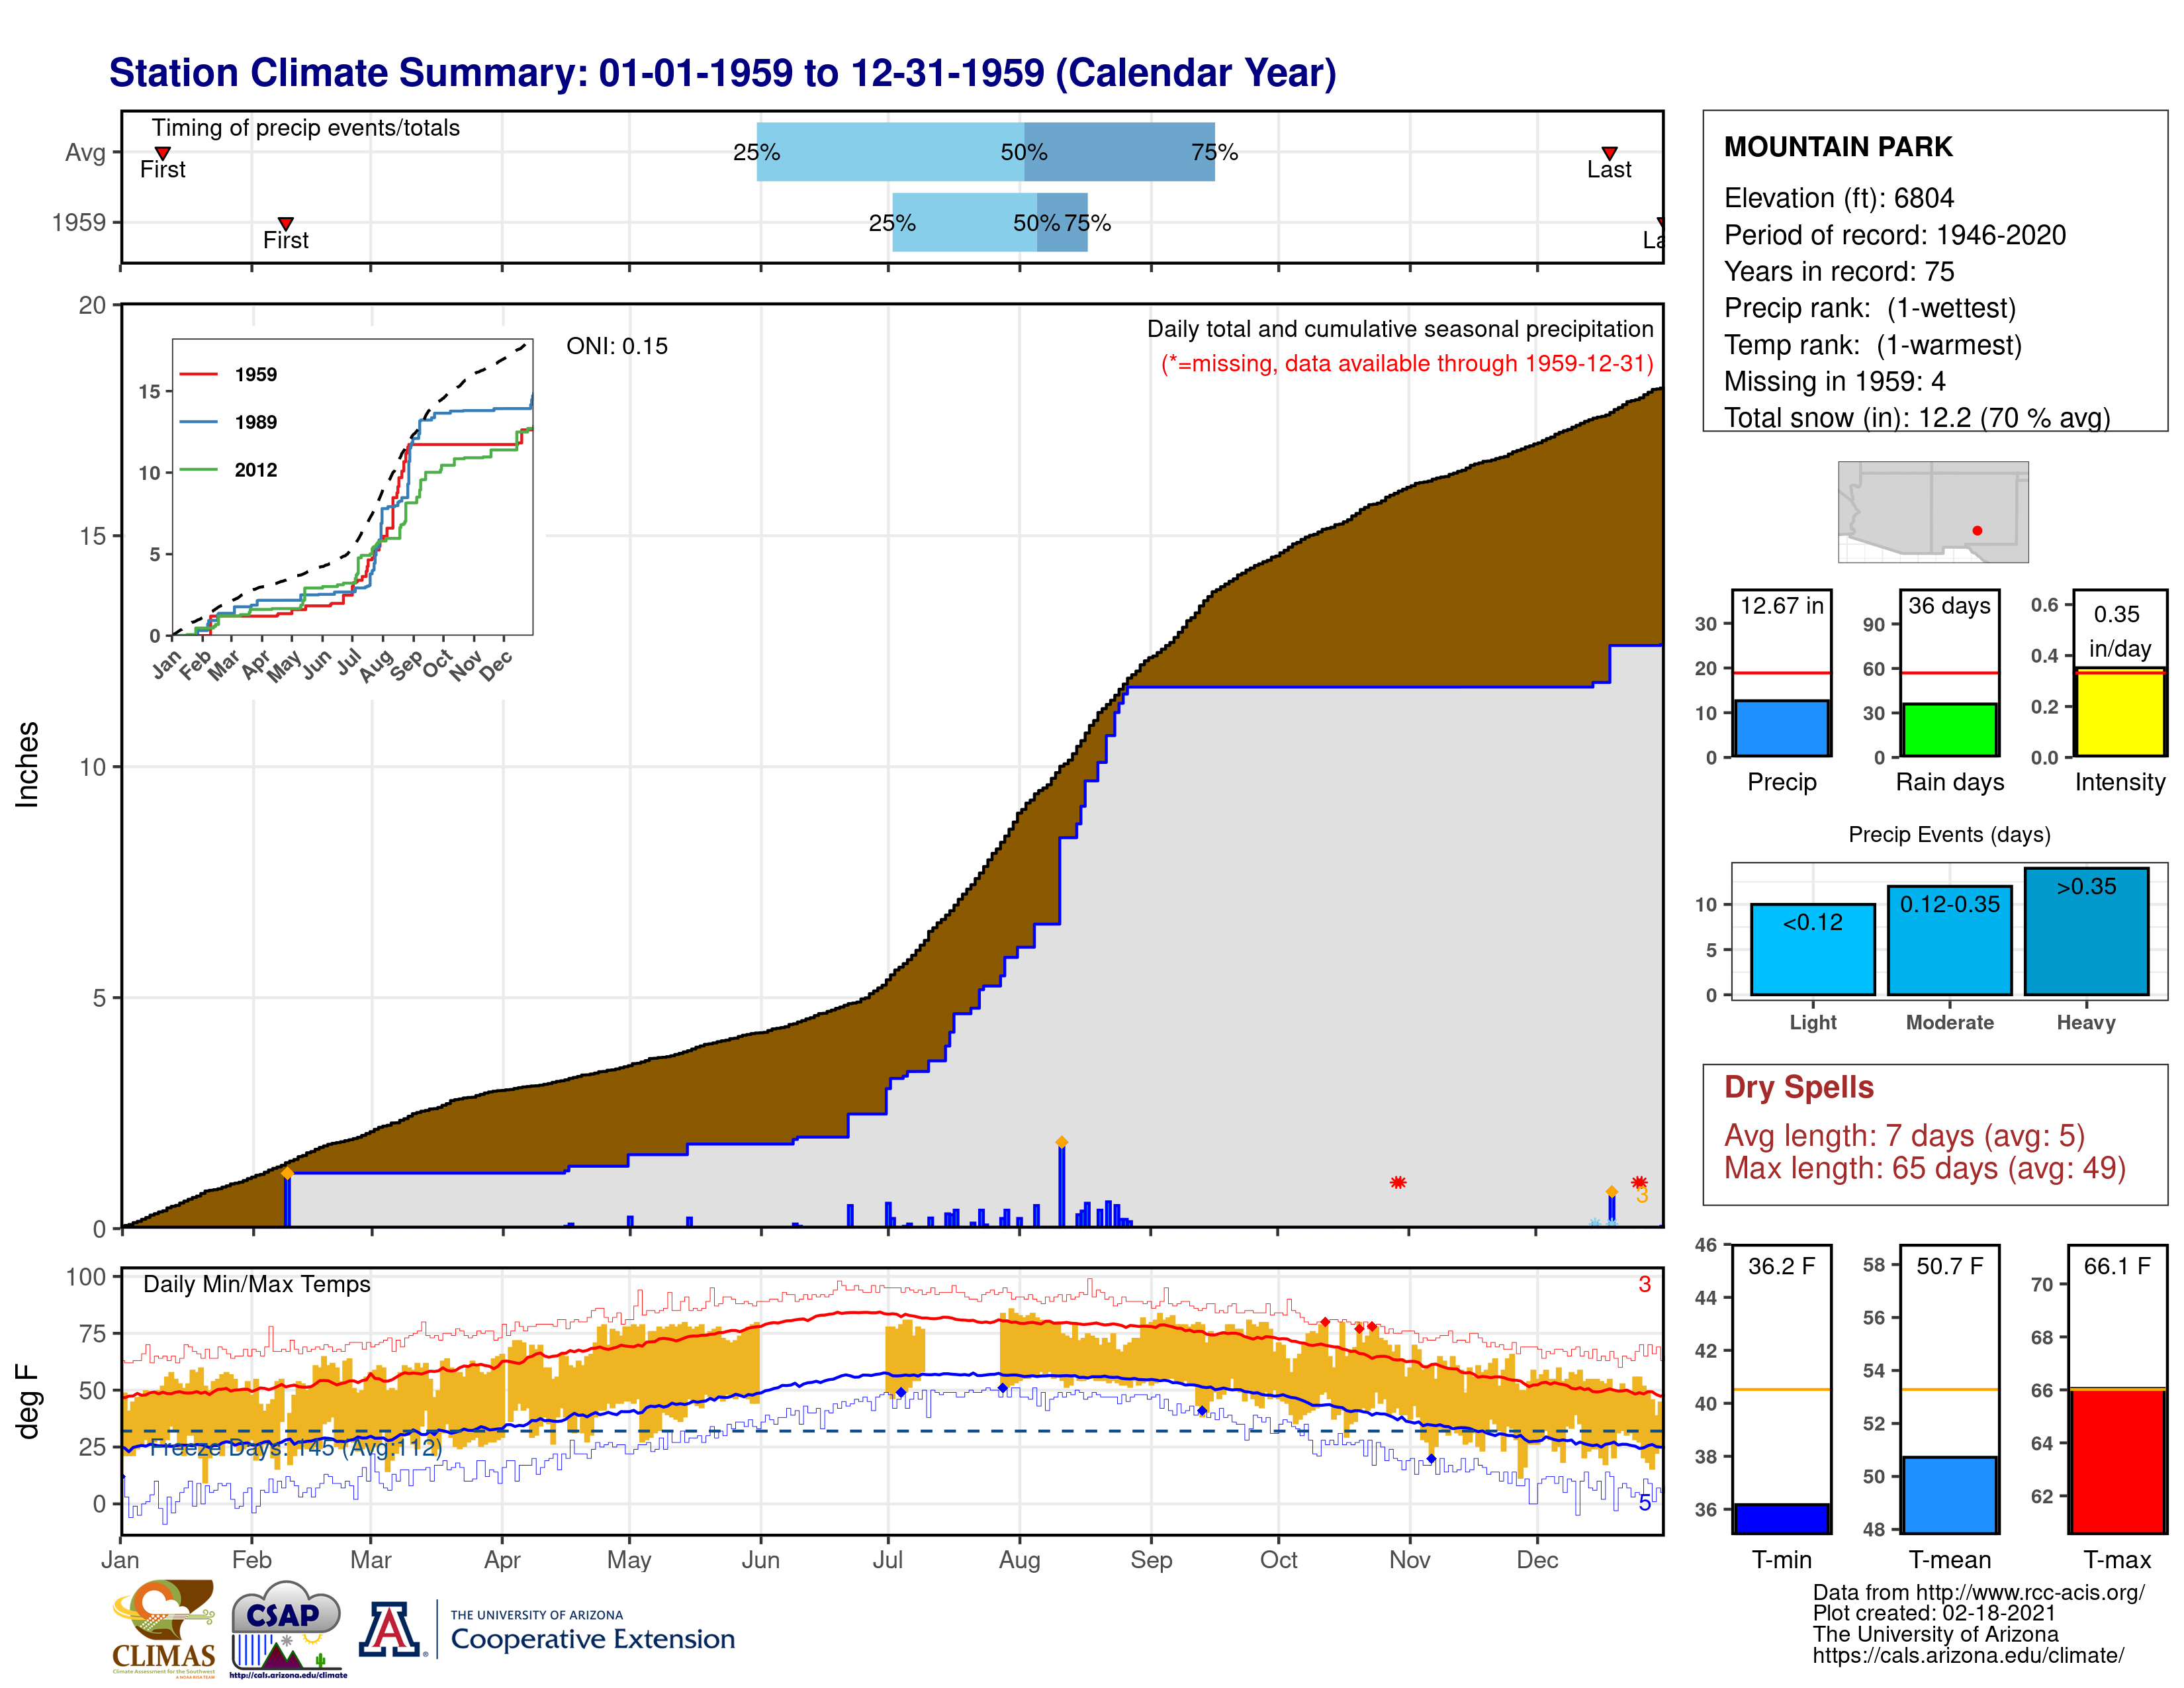The width and height of the screenshot is (2184, 1688).
Task: Click the orange diamond on February precipitation bar
Action: pyautogui.click(x=287, y=1172)
